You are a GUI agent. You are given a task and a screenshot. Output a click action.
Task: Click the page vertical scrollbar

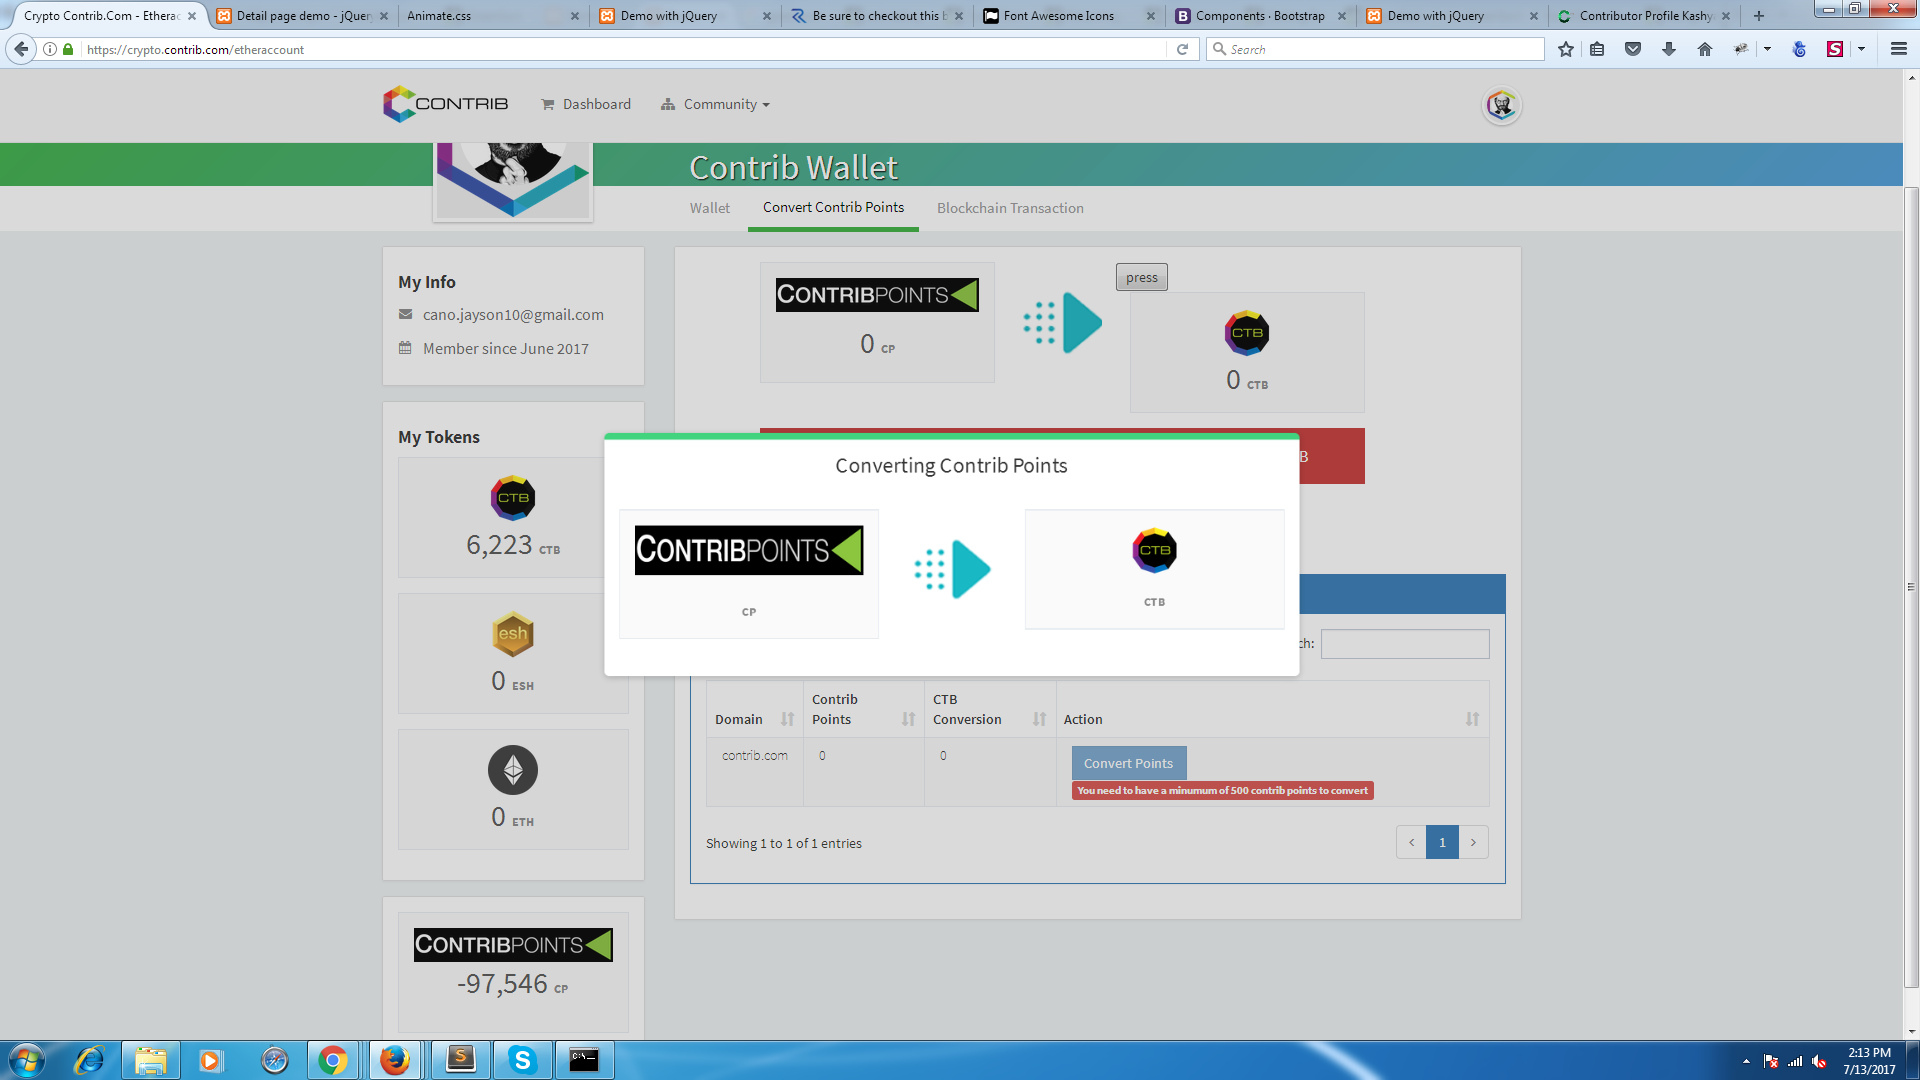[1911, 587]
